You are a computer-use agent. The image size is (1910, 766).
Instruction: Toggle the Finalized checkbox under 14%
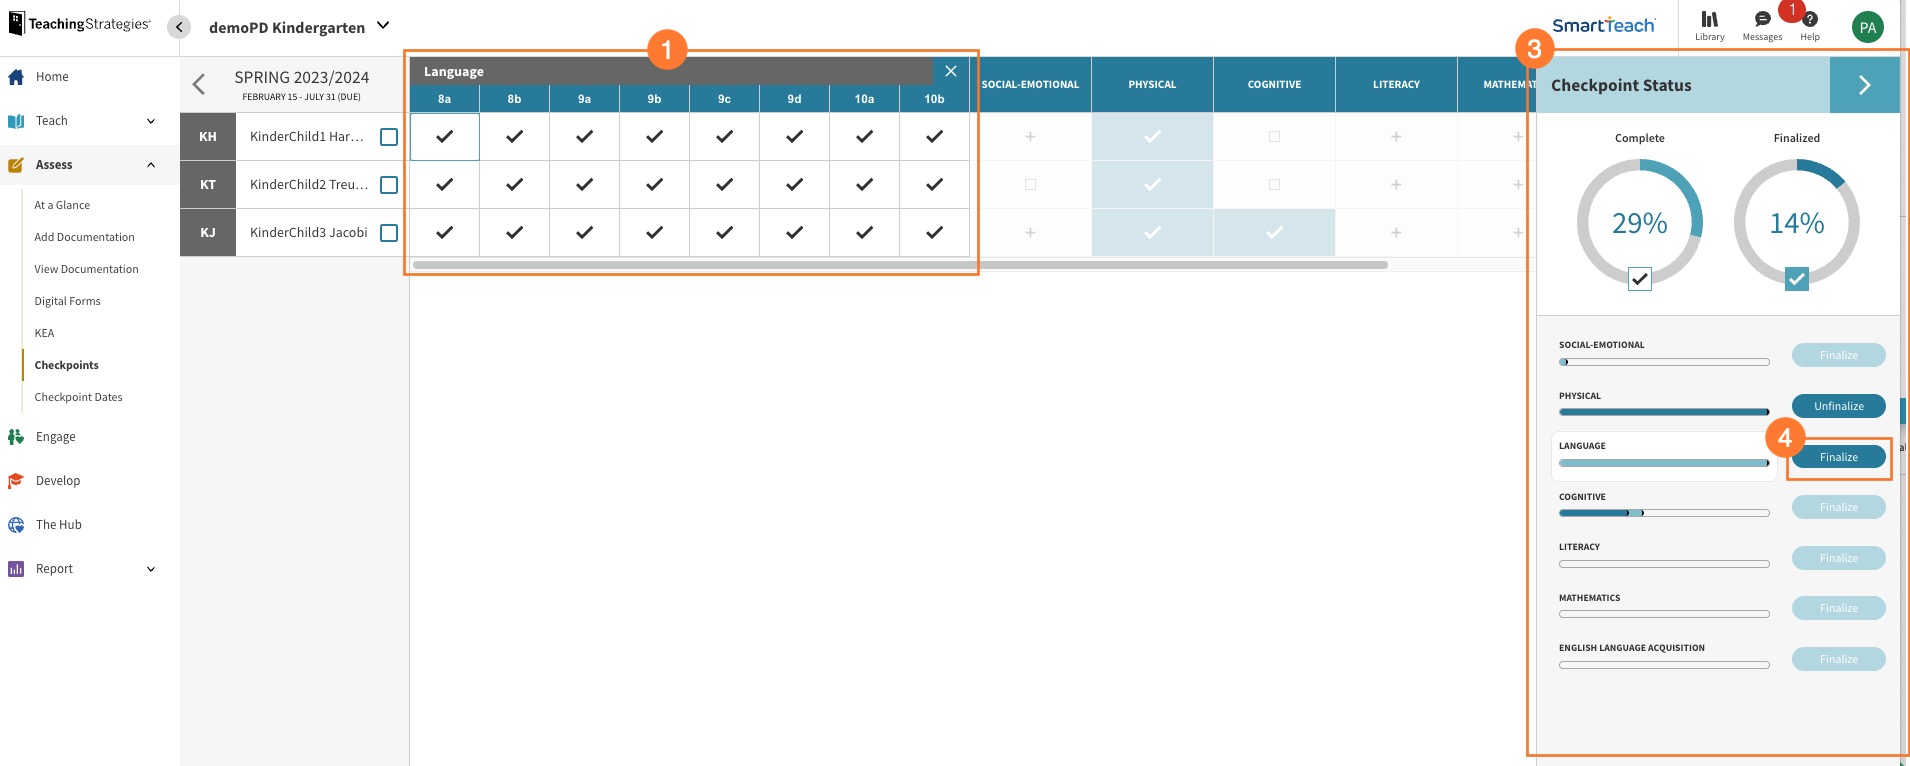(1796, 279)
